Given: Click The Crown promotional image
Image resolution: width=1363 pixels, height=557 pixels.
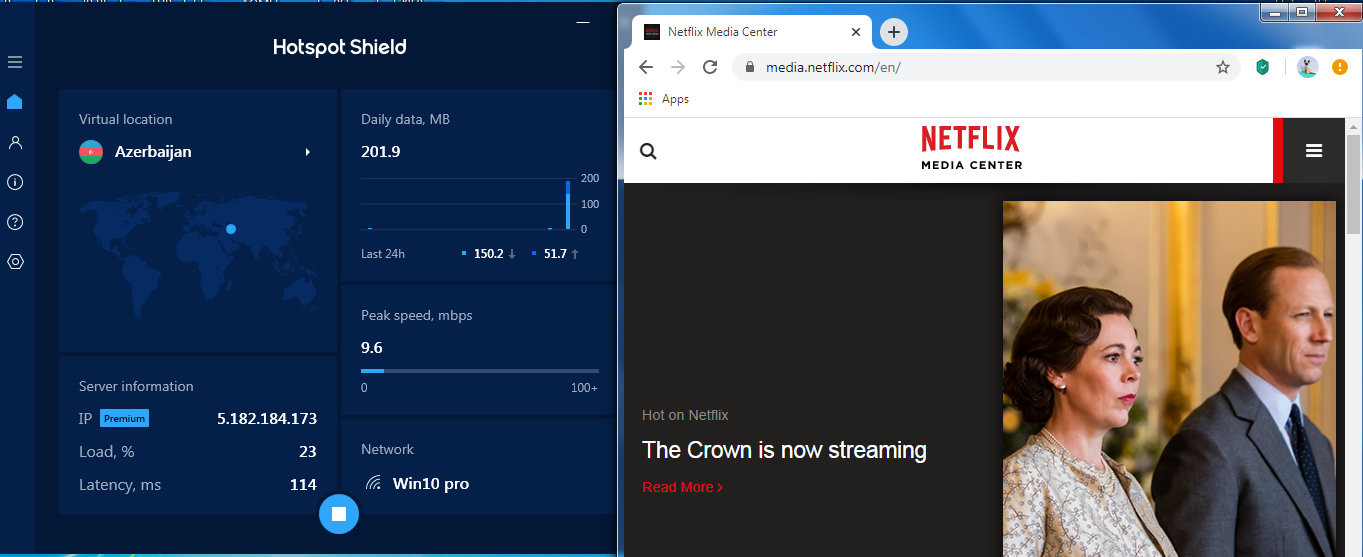Looking at the screenshot, I should 1169,379.
